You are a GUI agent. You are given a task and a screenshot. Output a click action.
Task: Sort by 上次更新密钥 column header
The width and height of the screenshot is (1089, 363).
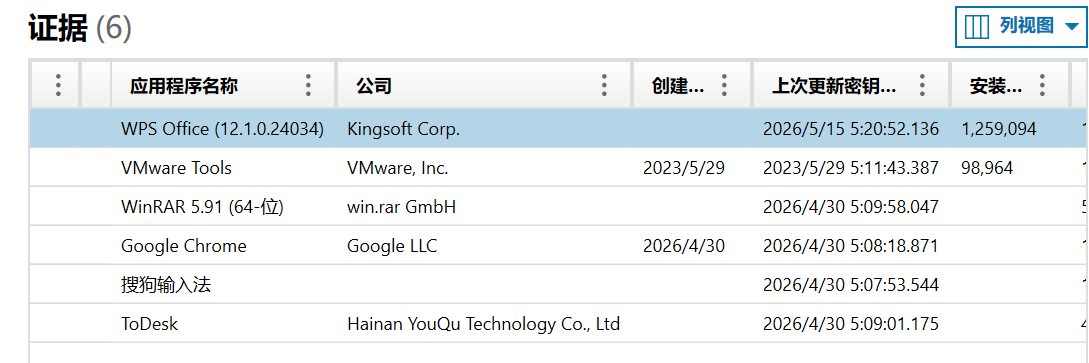[833, 86]
